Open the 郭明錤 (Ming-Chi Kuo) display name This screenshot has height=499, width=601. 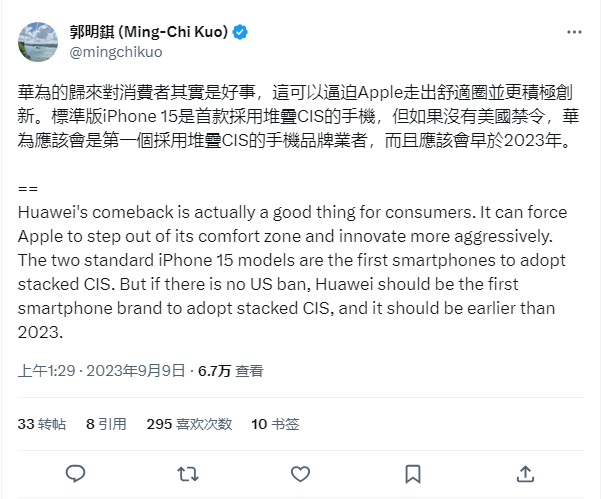148,32
